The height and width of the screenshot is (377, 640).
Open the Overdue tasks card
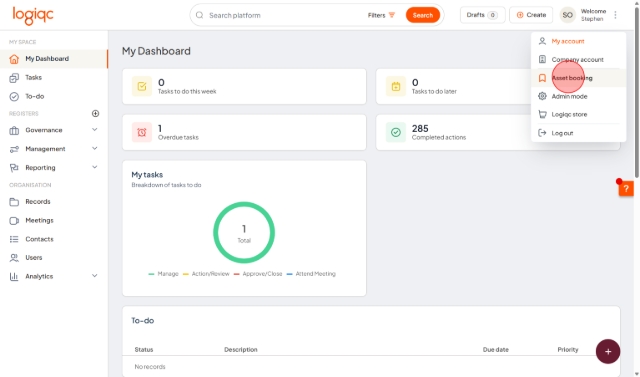tap(244, 132)
